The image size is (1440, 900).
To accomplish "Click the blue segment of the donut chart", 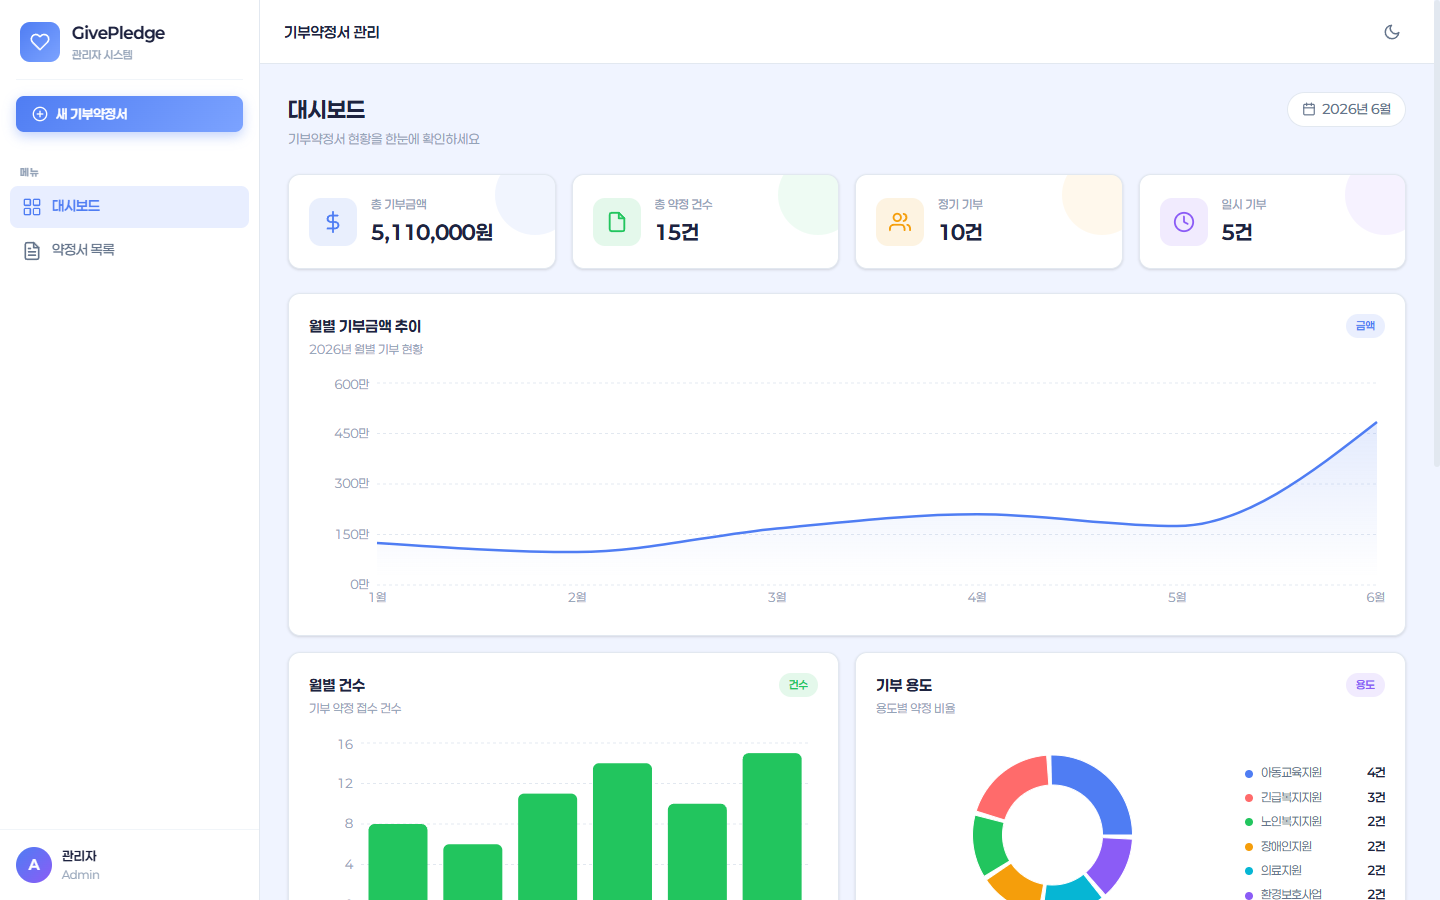I will point(1102,784).
